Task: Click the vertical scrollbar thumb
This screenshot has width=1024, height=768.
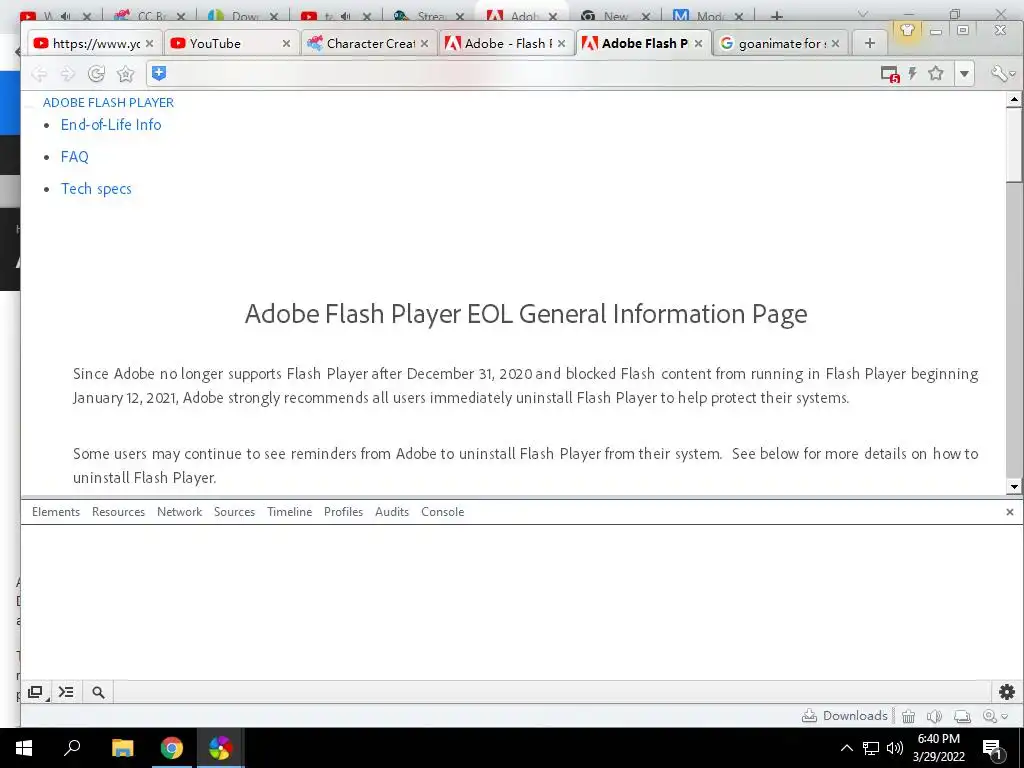Action: point(1014,145)
